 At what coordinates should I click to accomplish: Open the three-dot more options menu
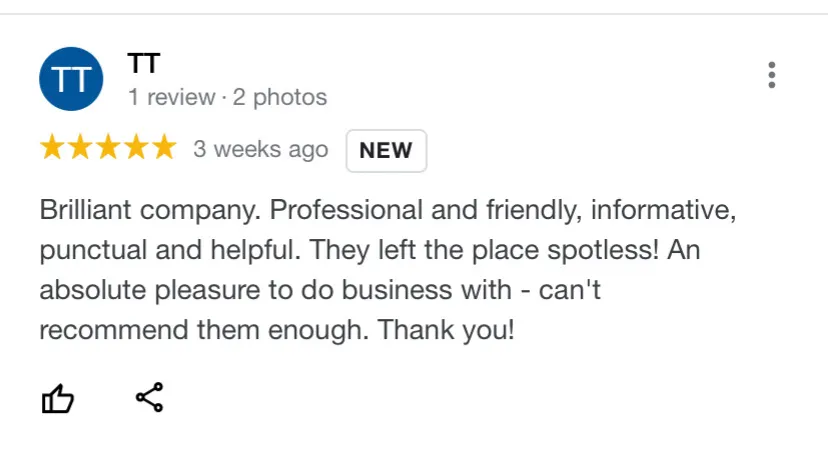771,75
